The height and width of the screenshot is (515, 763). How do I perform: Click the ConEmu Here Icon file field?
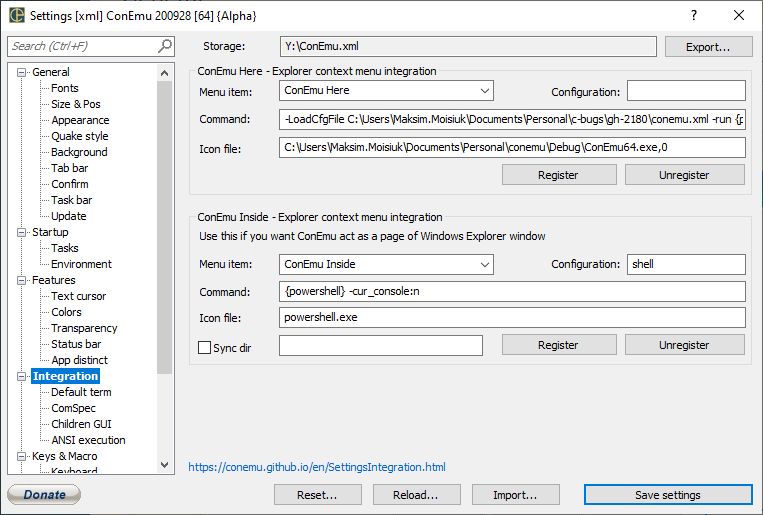(x=512, y=147)
